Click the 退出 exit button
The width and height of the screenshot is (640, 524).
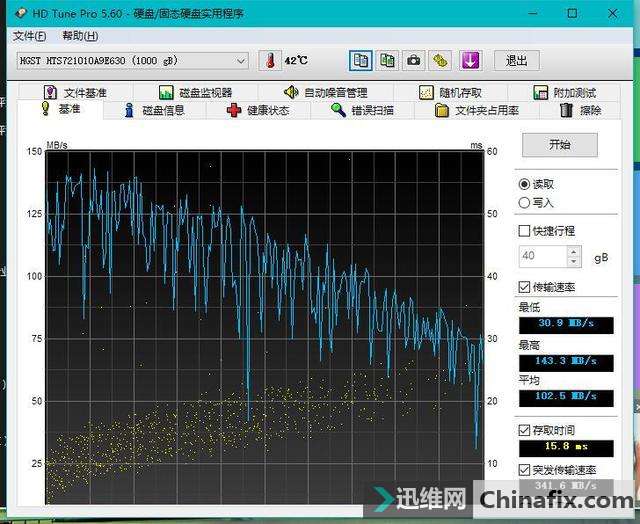pyautogui.click(x=516, y=60)
